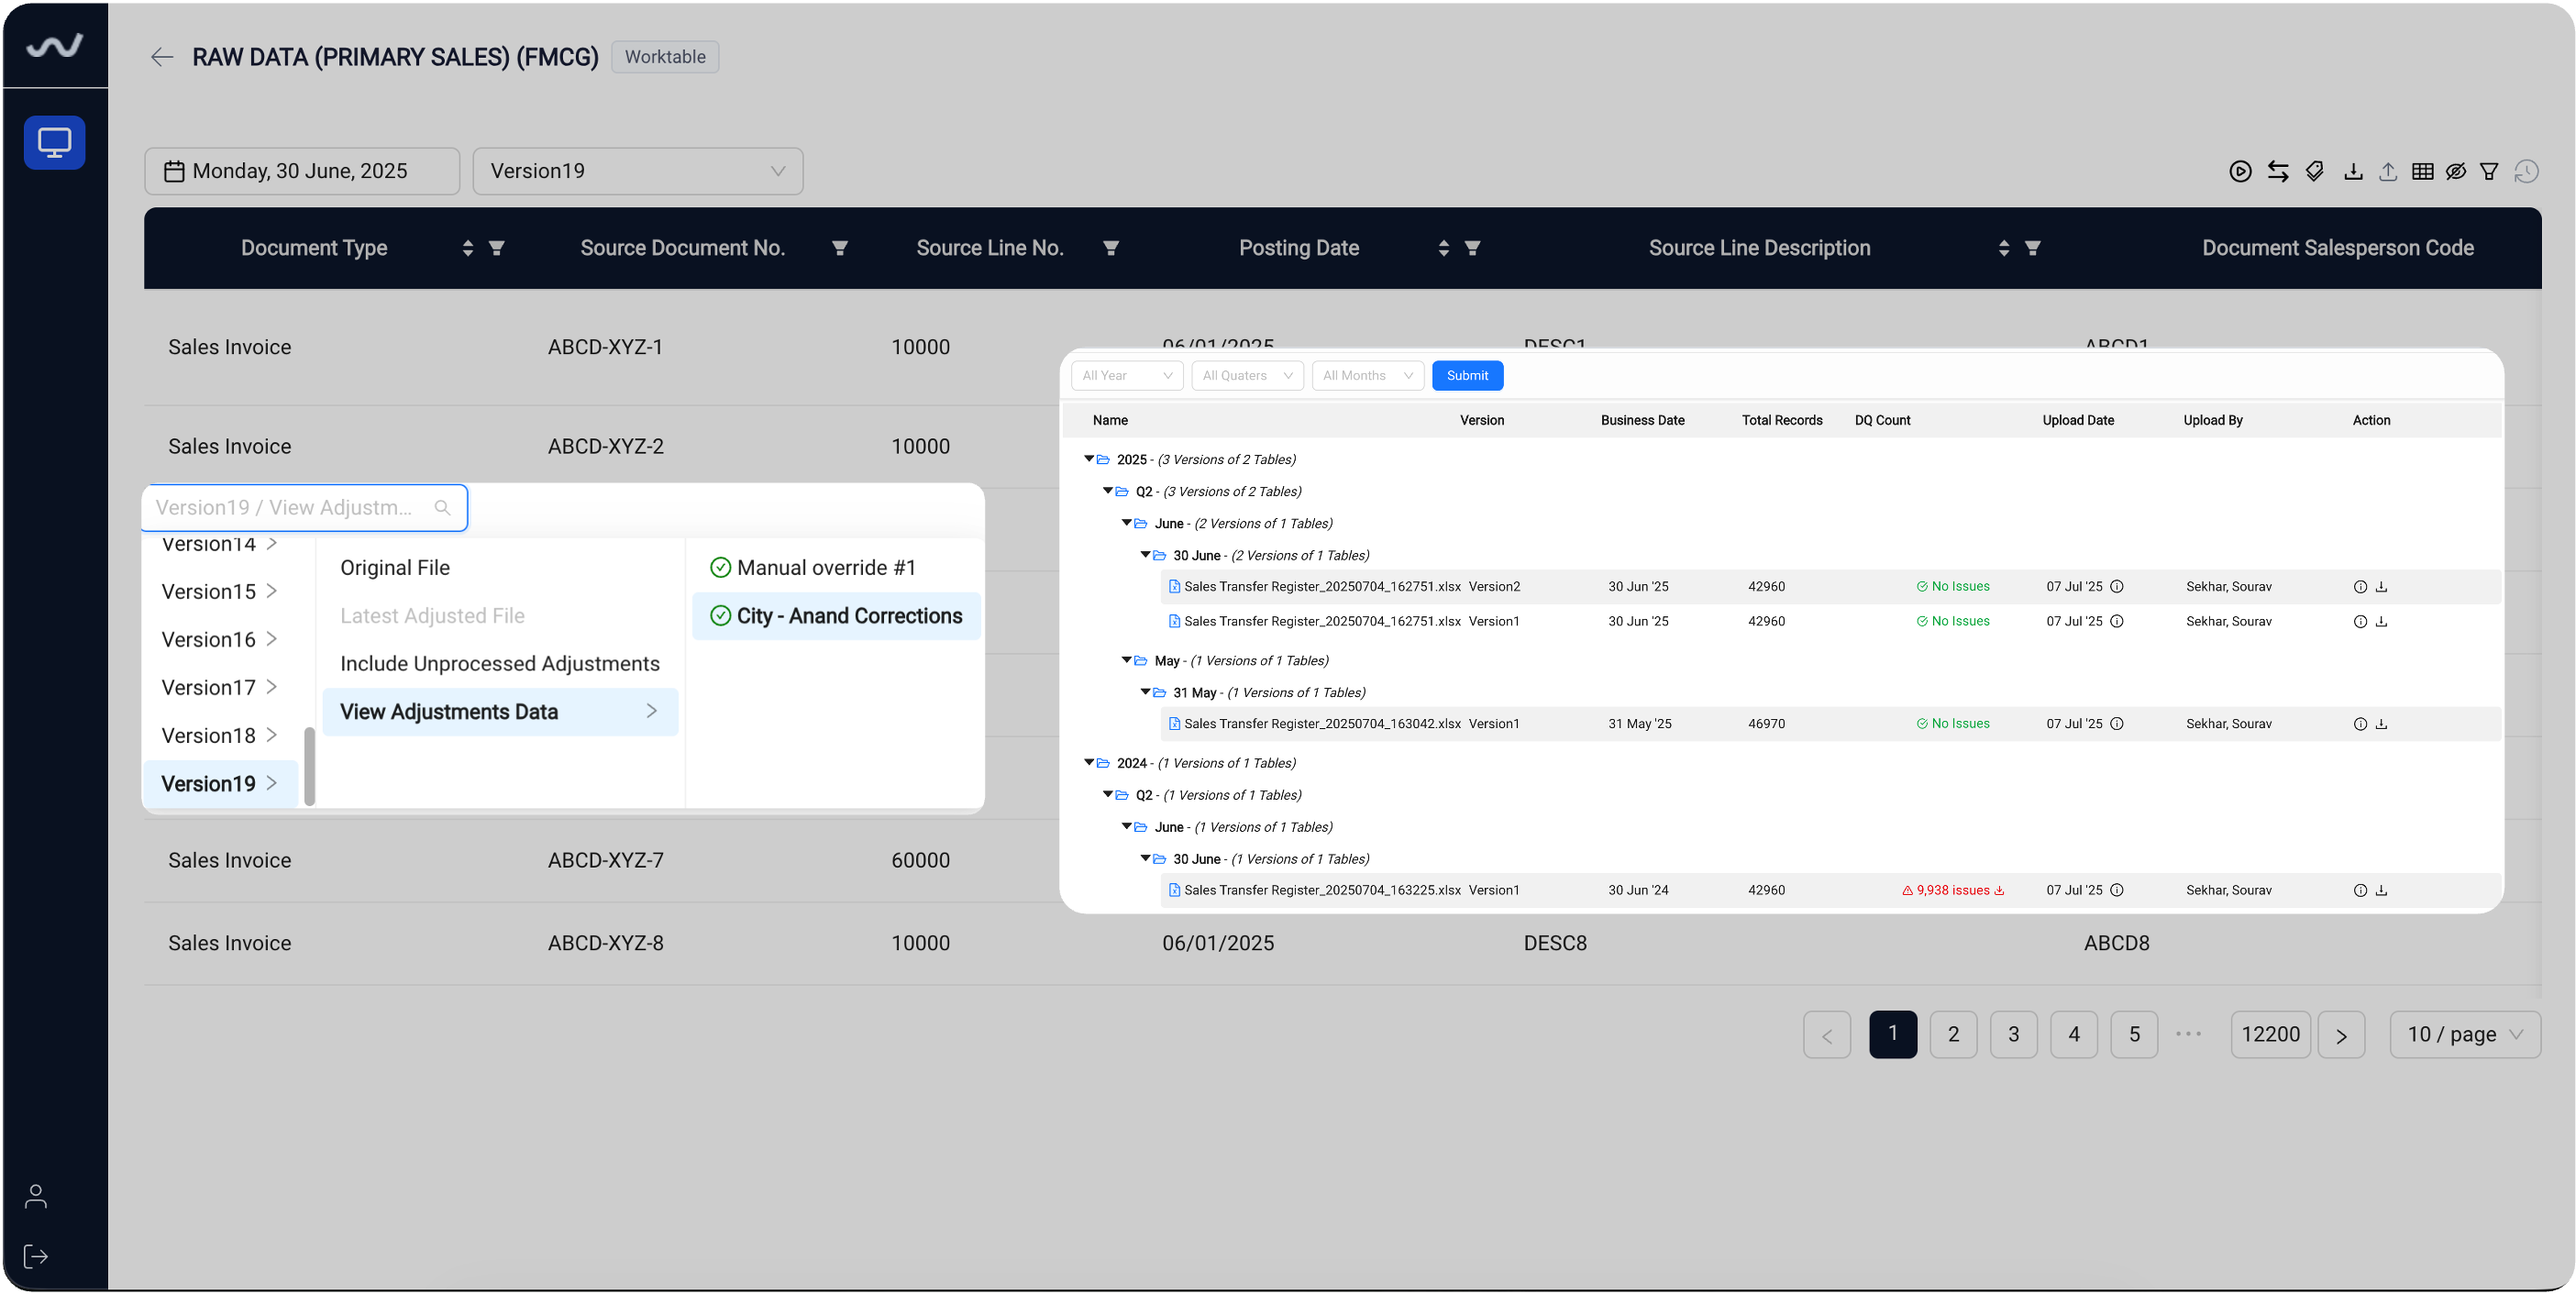
Task: Sort the Source Line Description column
Action: (2003, 248)
